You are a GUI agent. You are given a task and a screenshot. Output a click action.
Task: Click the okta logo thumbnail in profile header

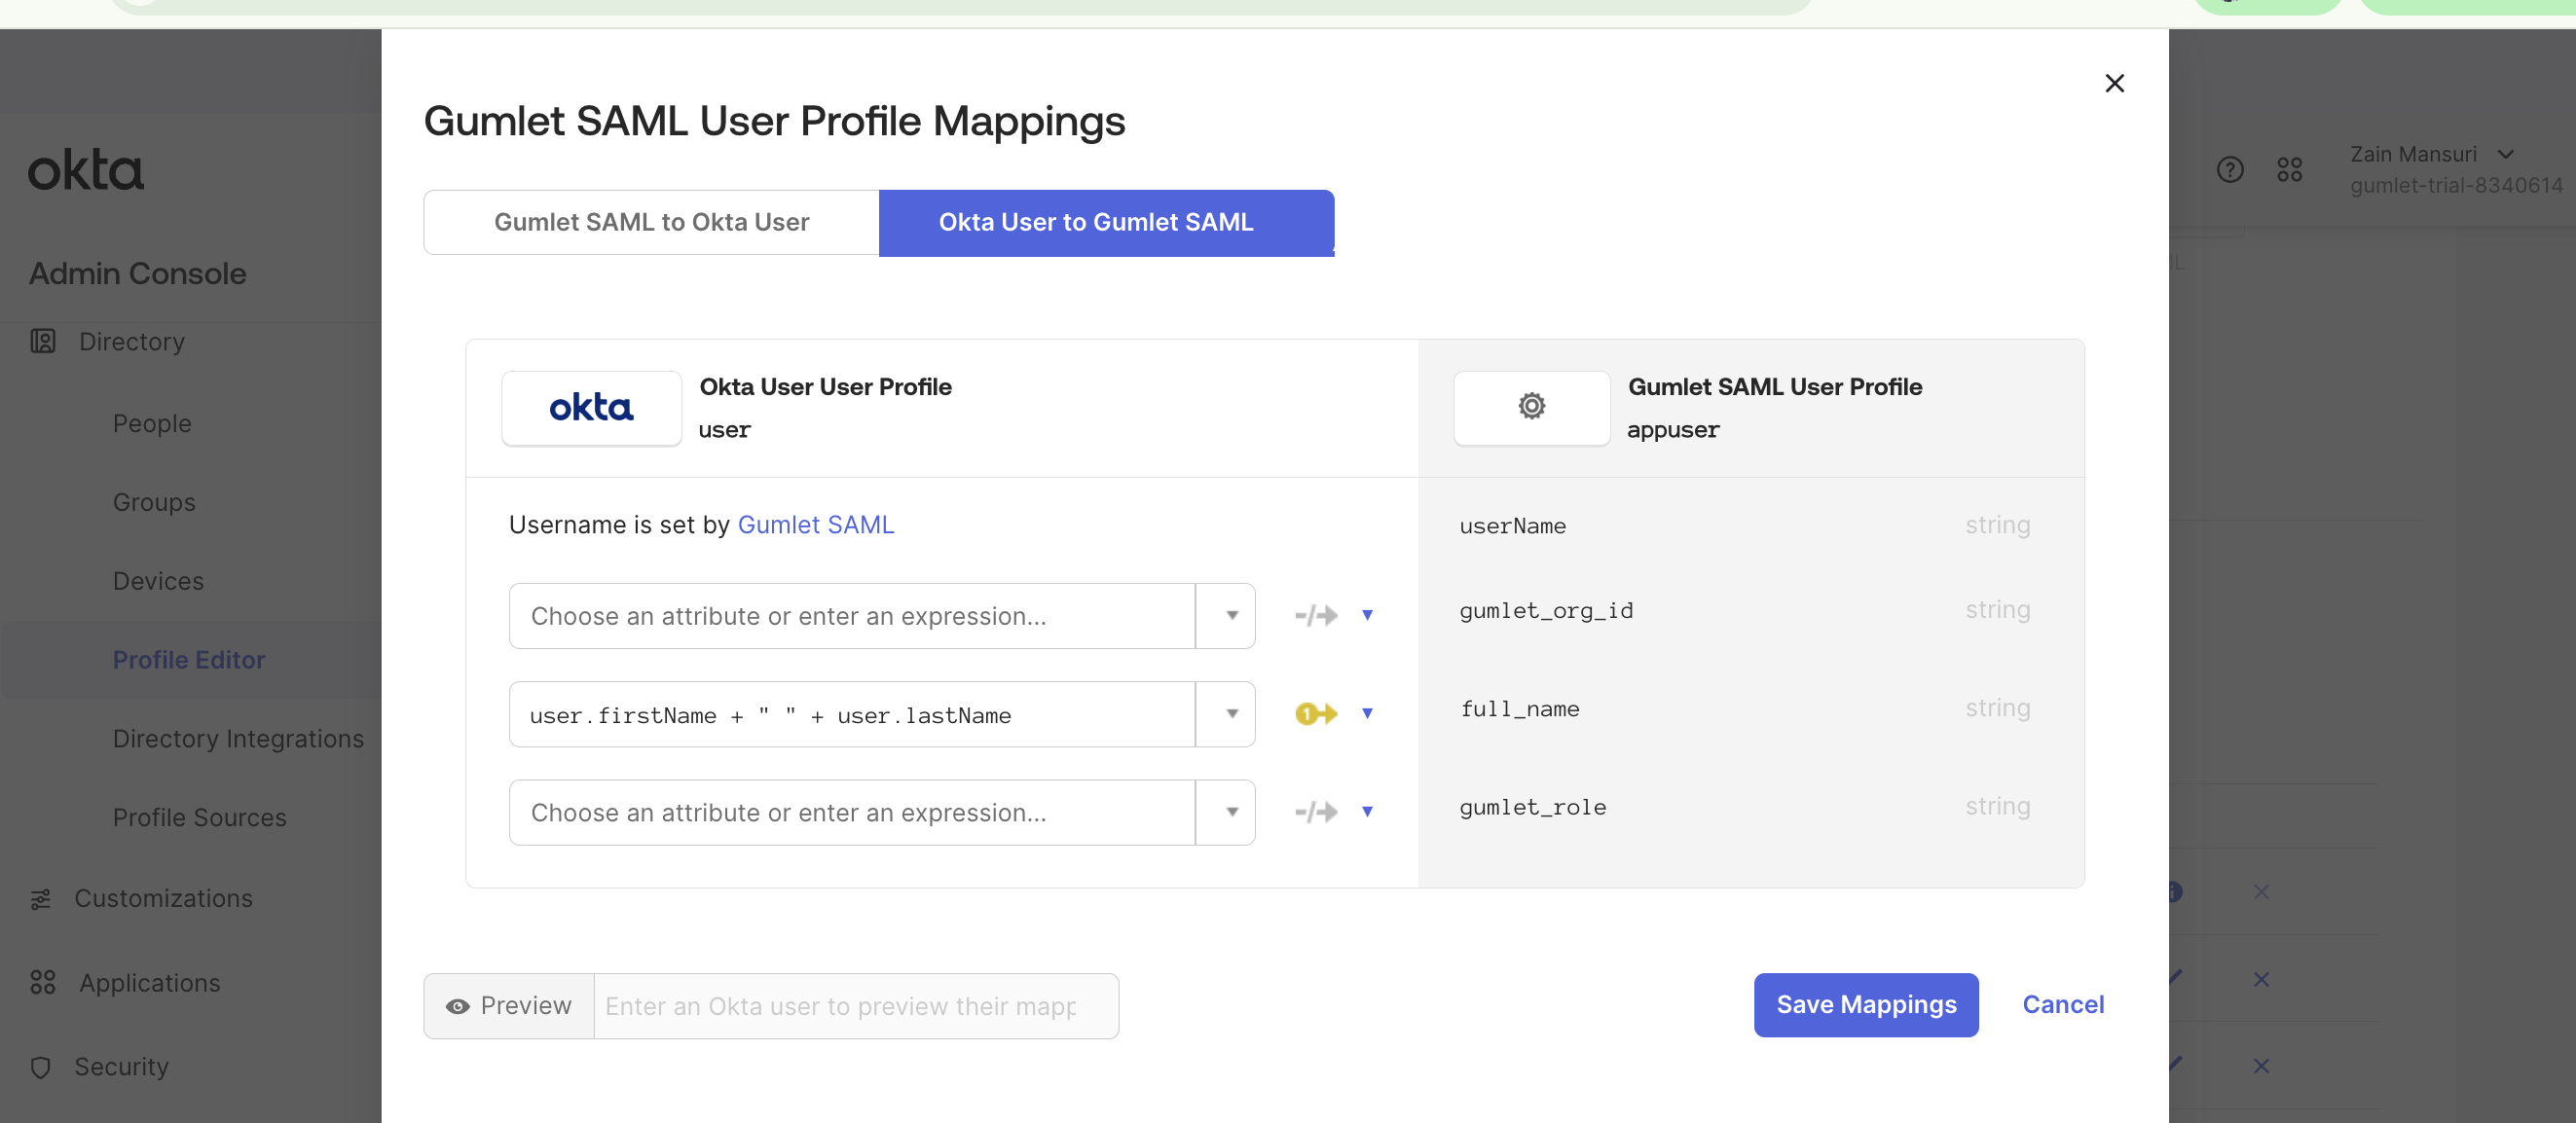591,408
